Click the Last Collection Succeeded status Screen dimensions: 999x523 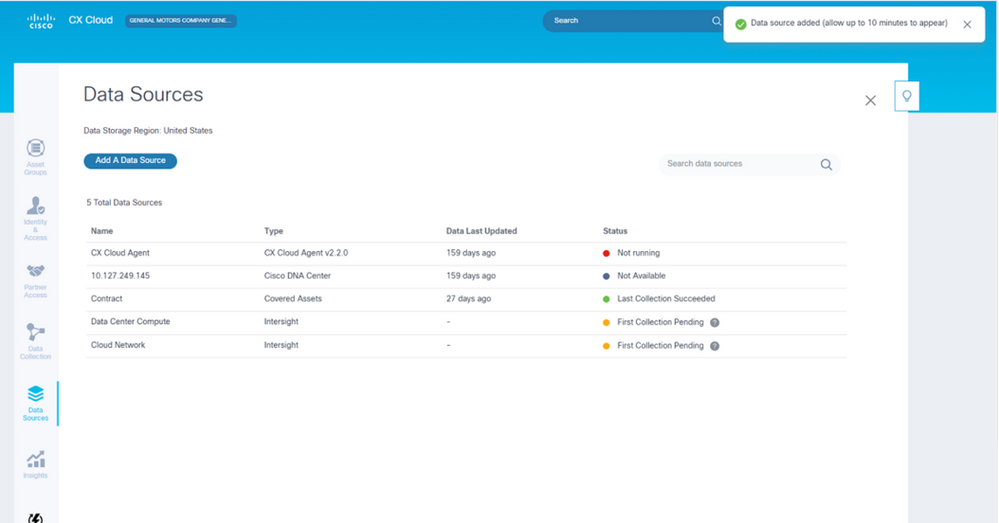click(666, 299)
